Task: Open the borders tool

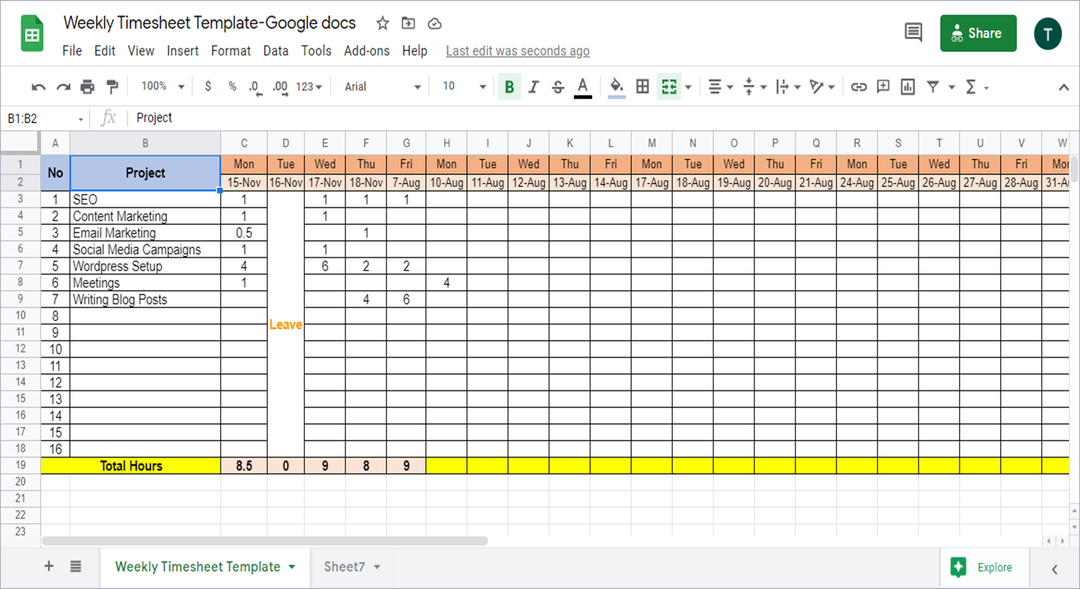Action: point(643,87)
